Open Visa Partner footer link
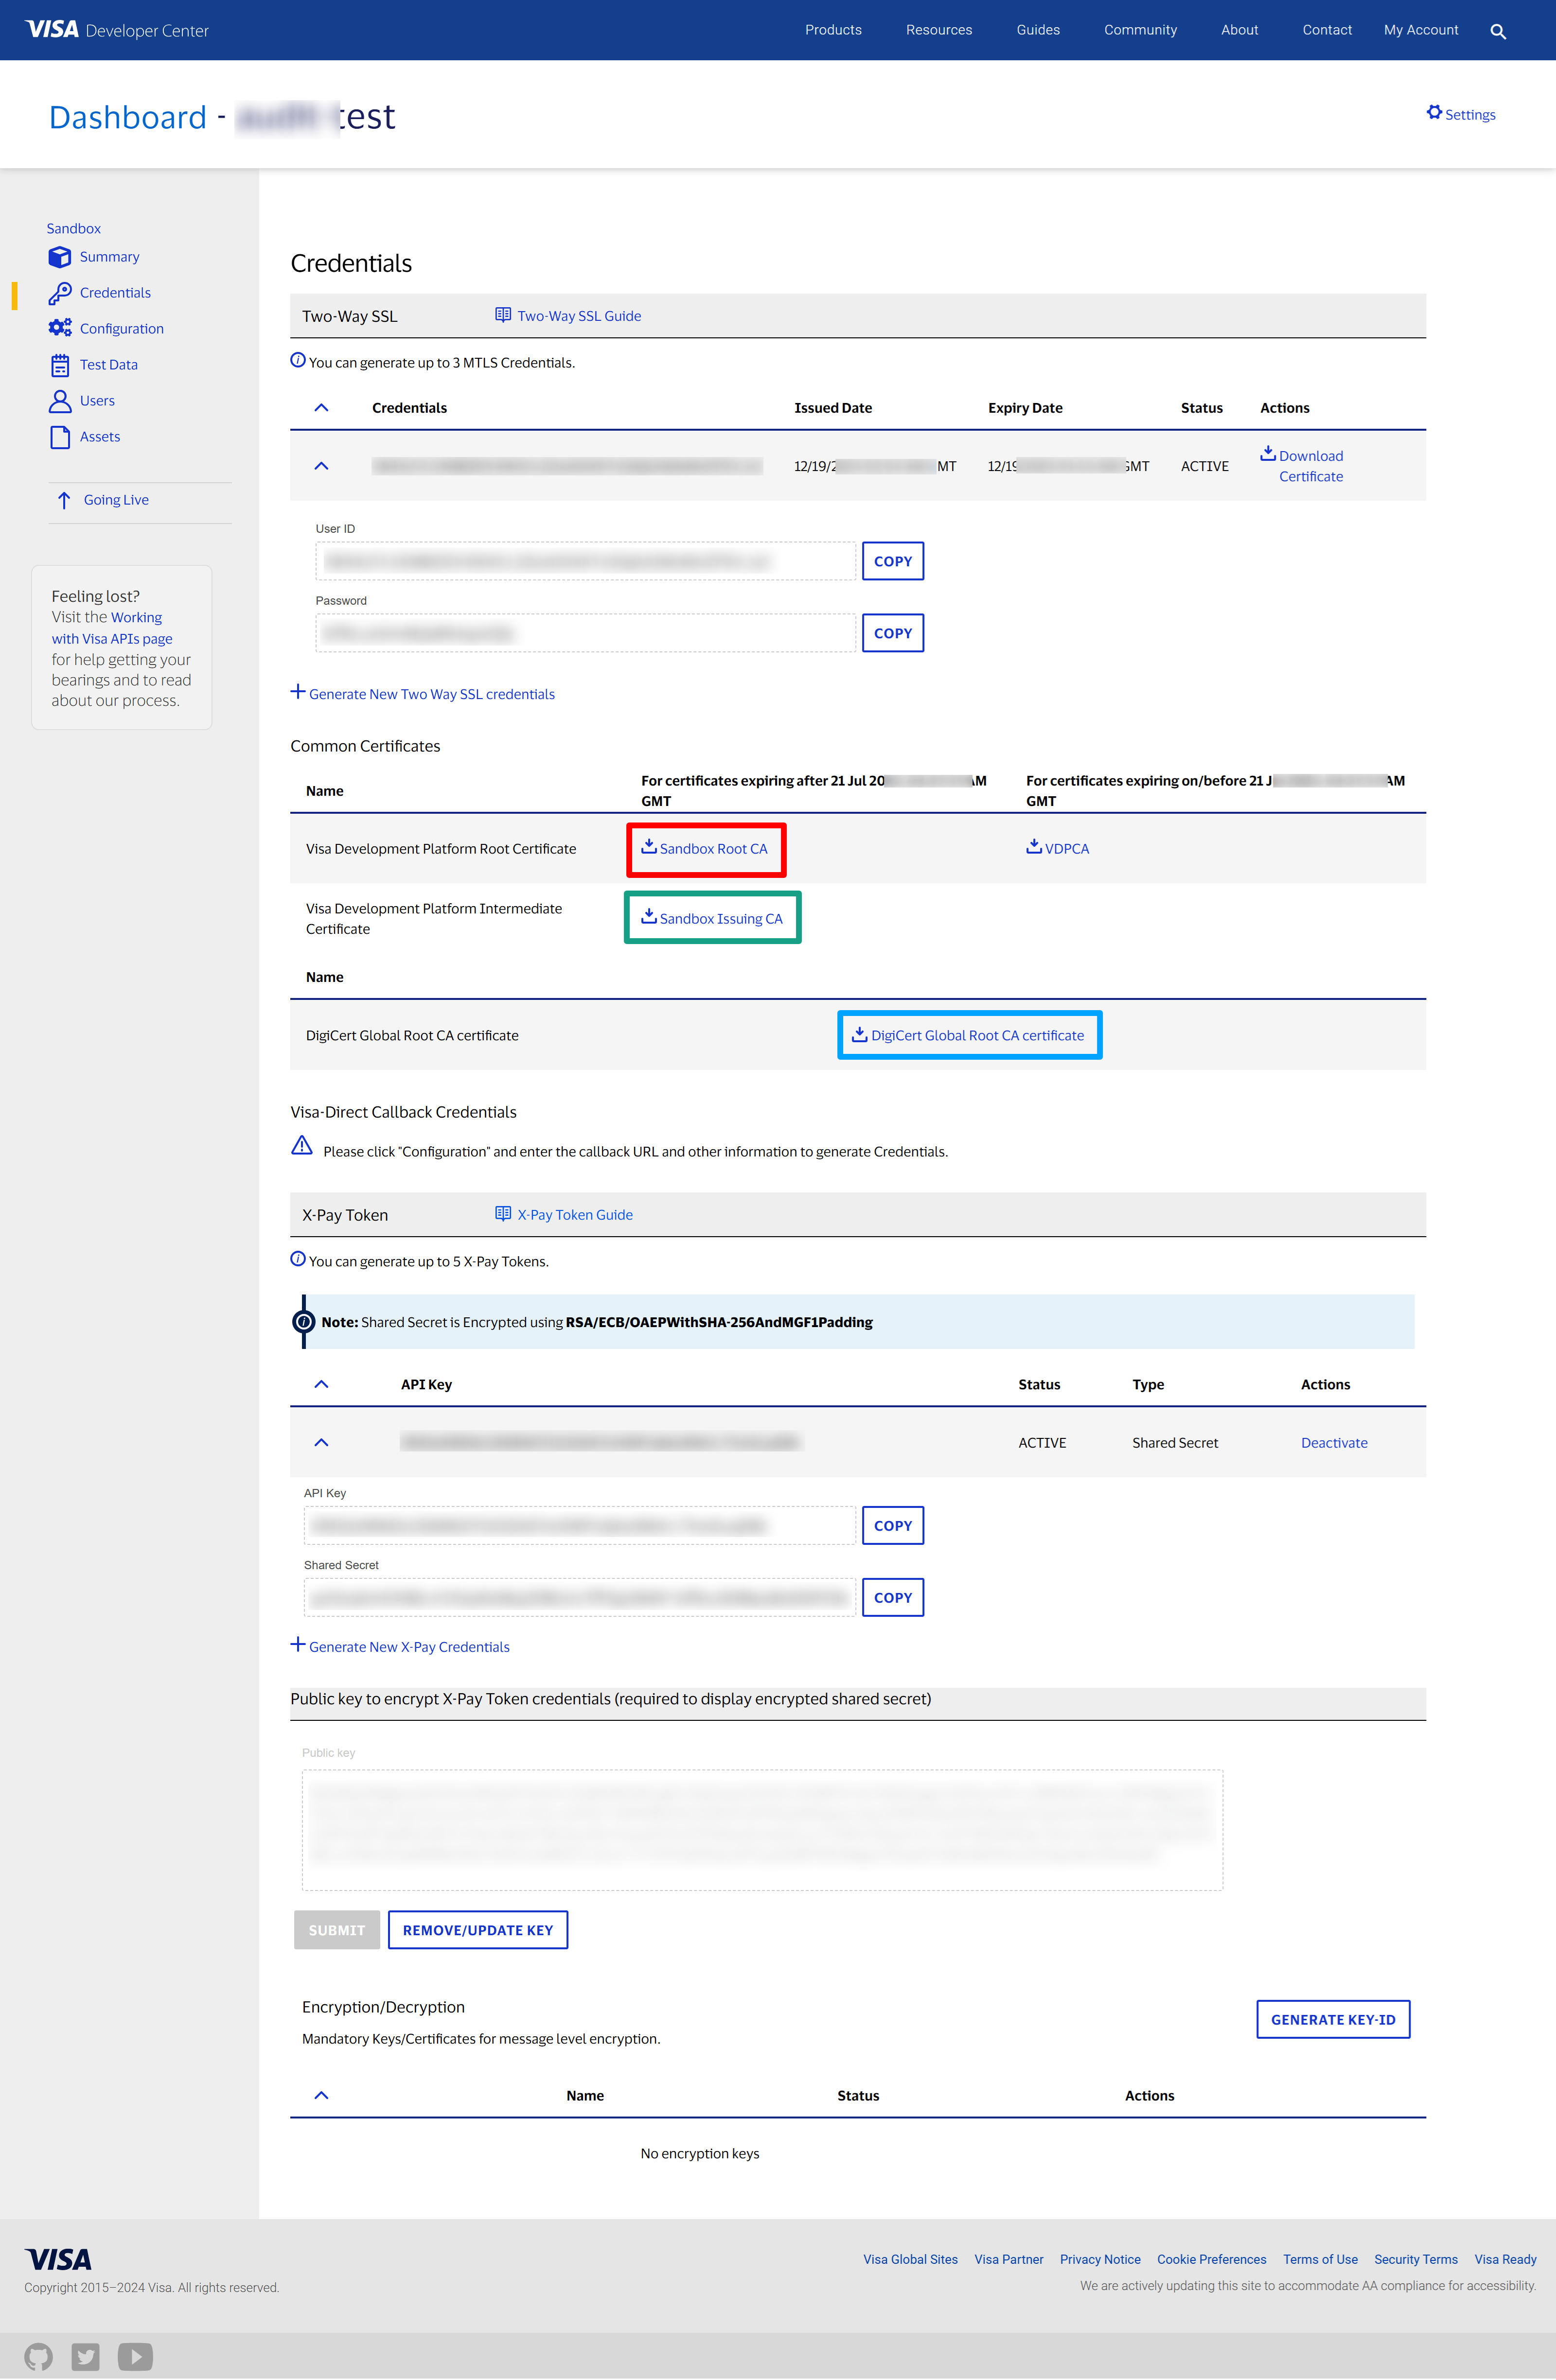Image resolution: width=1556 pixels, height=2380 pixels. pyautogui.click(x=1008, y=2260)
